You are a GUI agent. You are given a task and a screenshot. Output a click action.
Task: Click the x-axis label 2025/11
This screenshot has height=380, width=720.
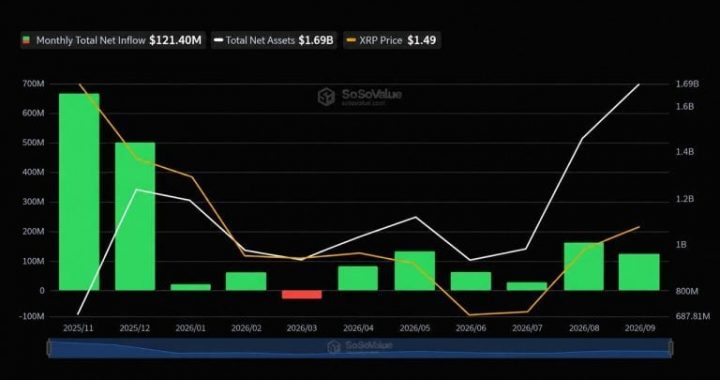click(x=78, y=328)
